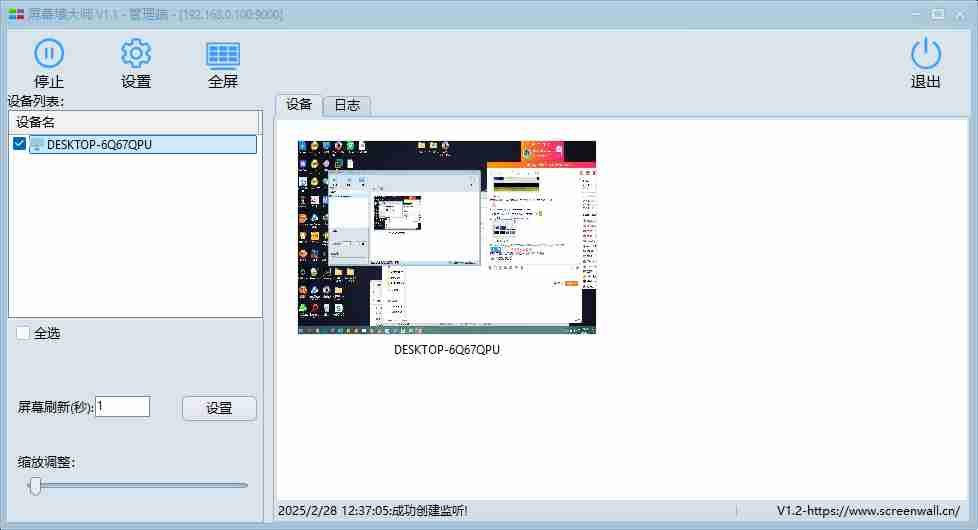
Task: Focus the 屏幕刷新(秒) input field
Action: 122,406
